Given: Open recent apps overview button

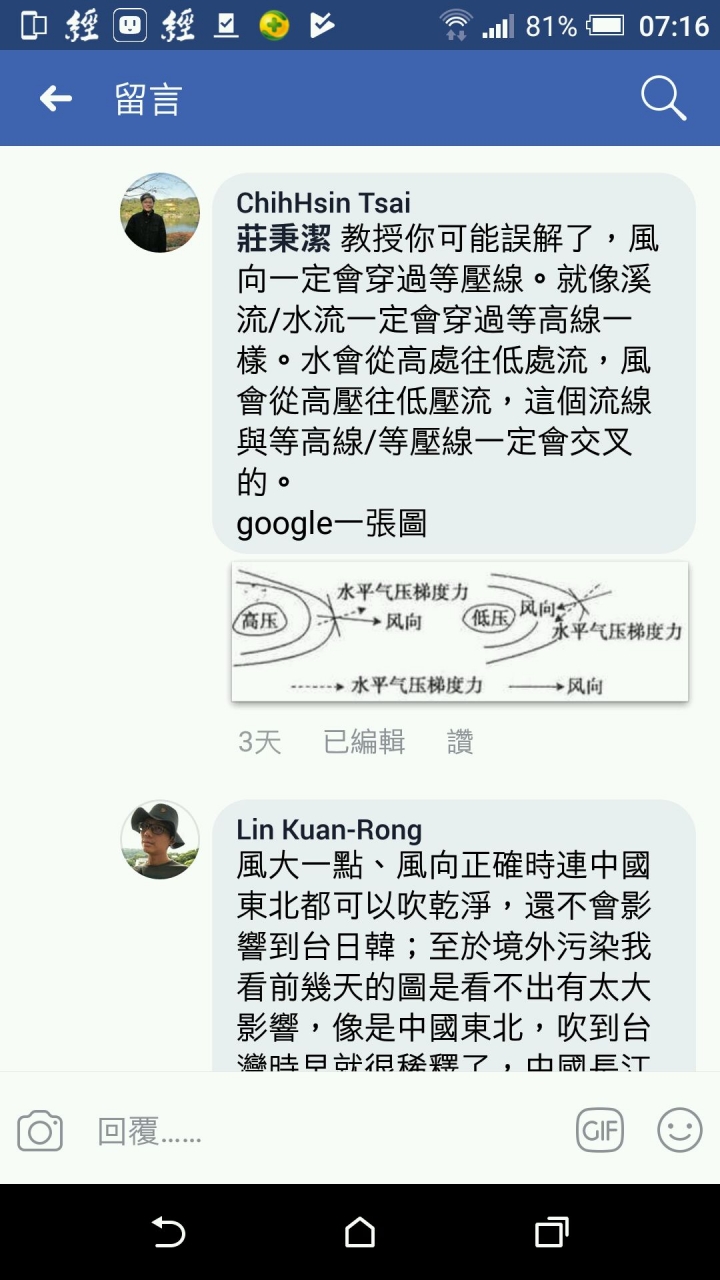Looking at the screenshot, I should point(551,1232).
